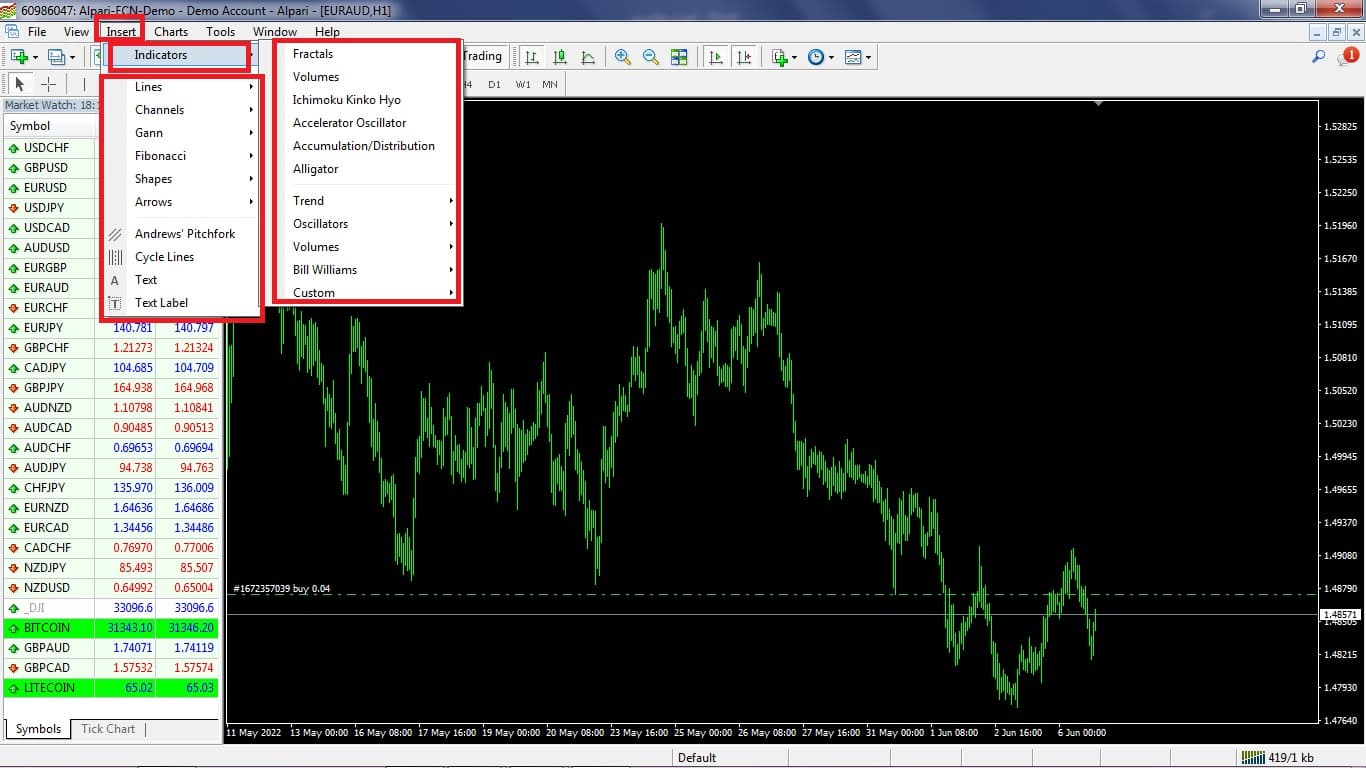Click the Andrews' Pitchfork menu icon
The height and width of the screenshot is (768, 1366).
[x=115, y=234]
